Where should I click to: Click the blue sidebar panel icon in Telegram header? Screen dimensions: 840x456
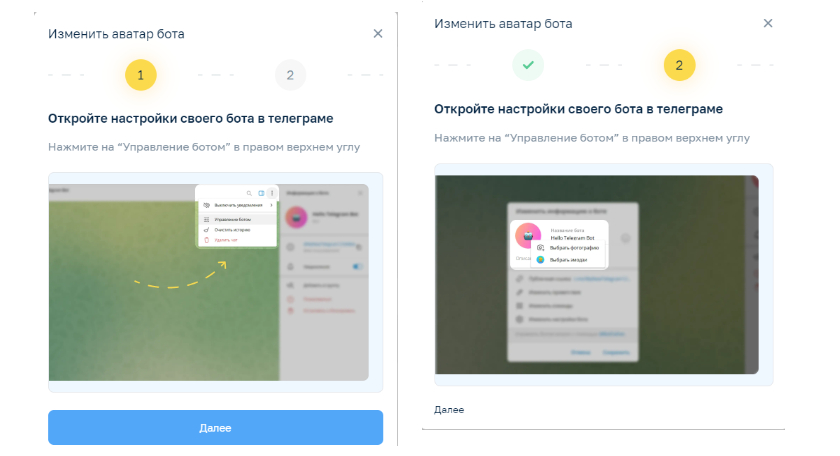pyautogui.click(x=261, y=193)
